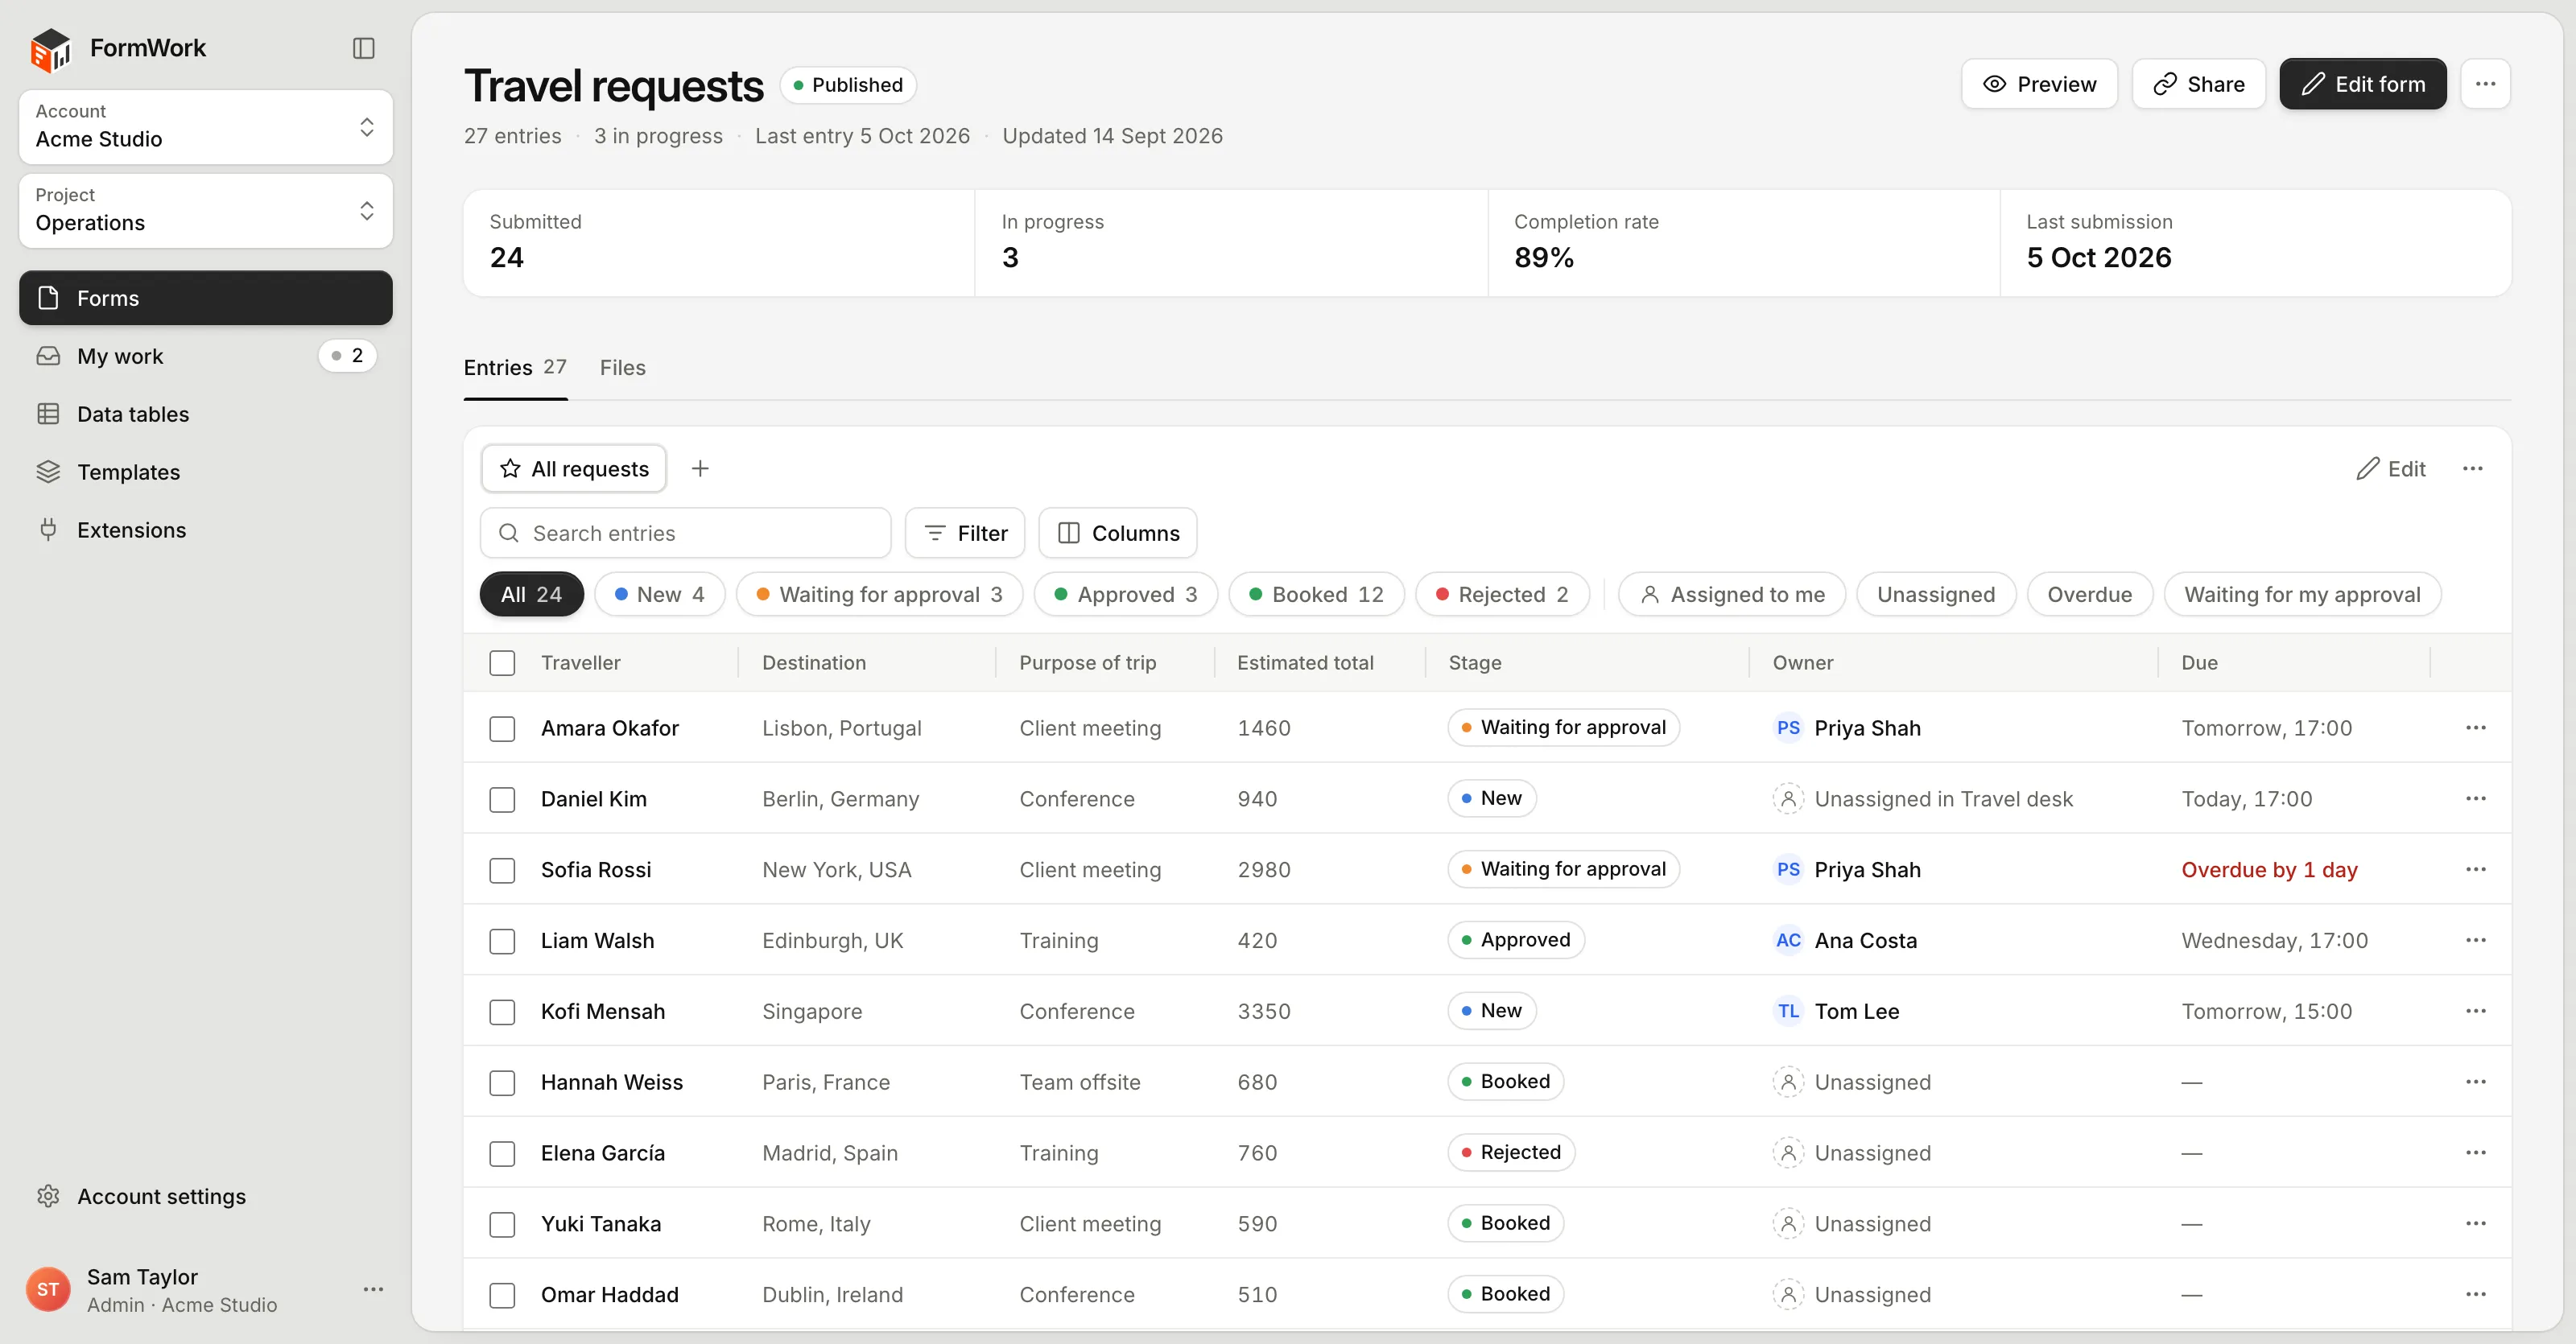The height and width of the screenshot is (1344, 2576).
Task: Filter entries by Overdue chip
Action: [2089, 595]
